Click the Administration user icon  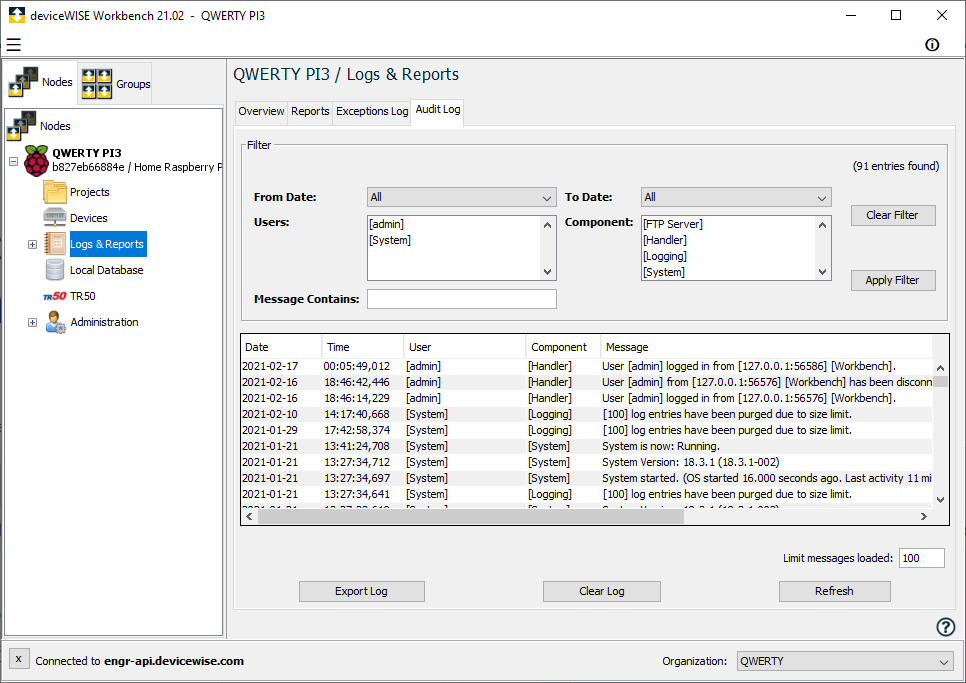pyautogui.click(x=55, y=322)
